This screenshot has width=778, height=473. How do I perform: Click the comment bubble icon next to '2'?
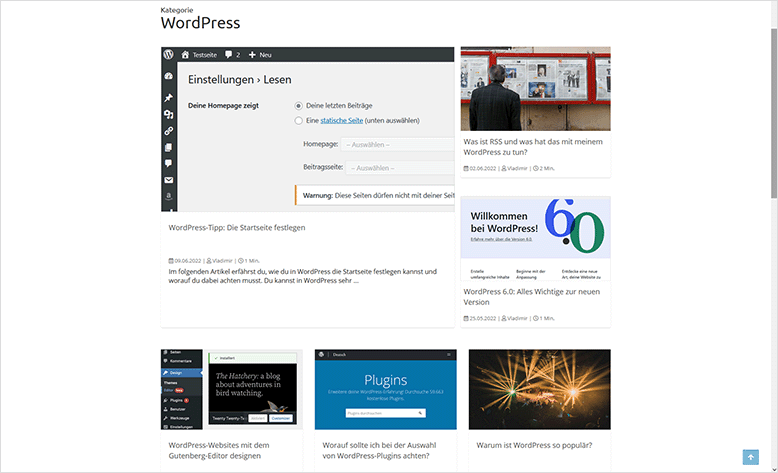(228, 55)
